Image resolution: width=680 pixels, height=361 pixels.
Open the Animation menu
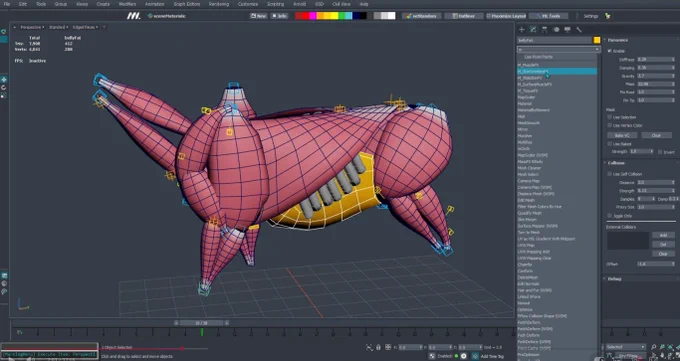pos(155,4)
